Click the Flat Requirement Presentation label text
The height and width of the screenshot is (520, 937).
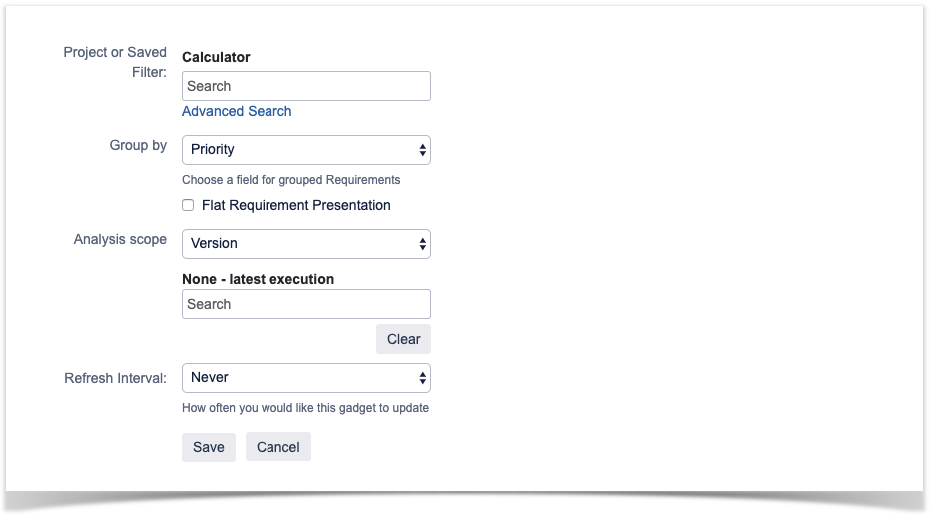click(x=296, y=206)
